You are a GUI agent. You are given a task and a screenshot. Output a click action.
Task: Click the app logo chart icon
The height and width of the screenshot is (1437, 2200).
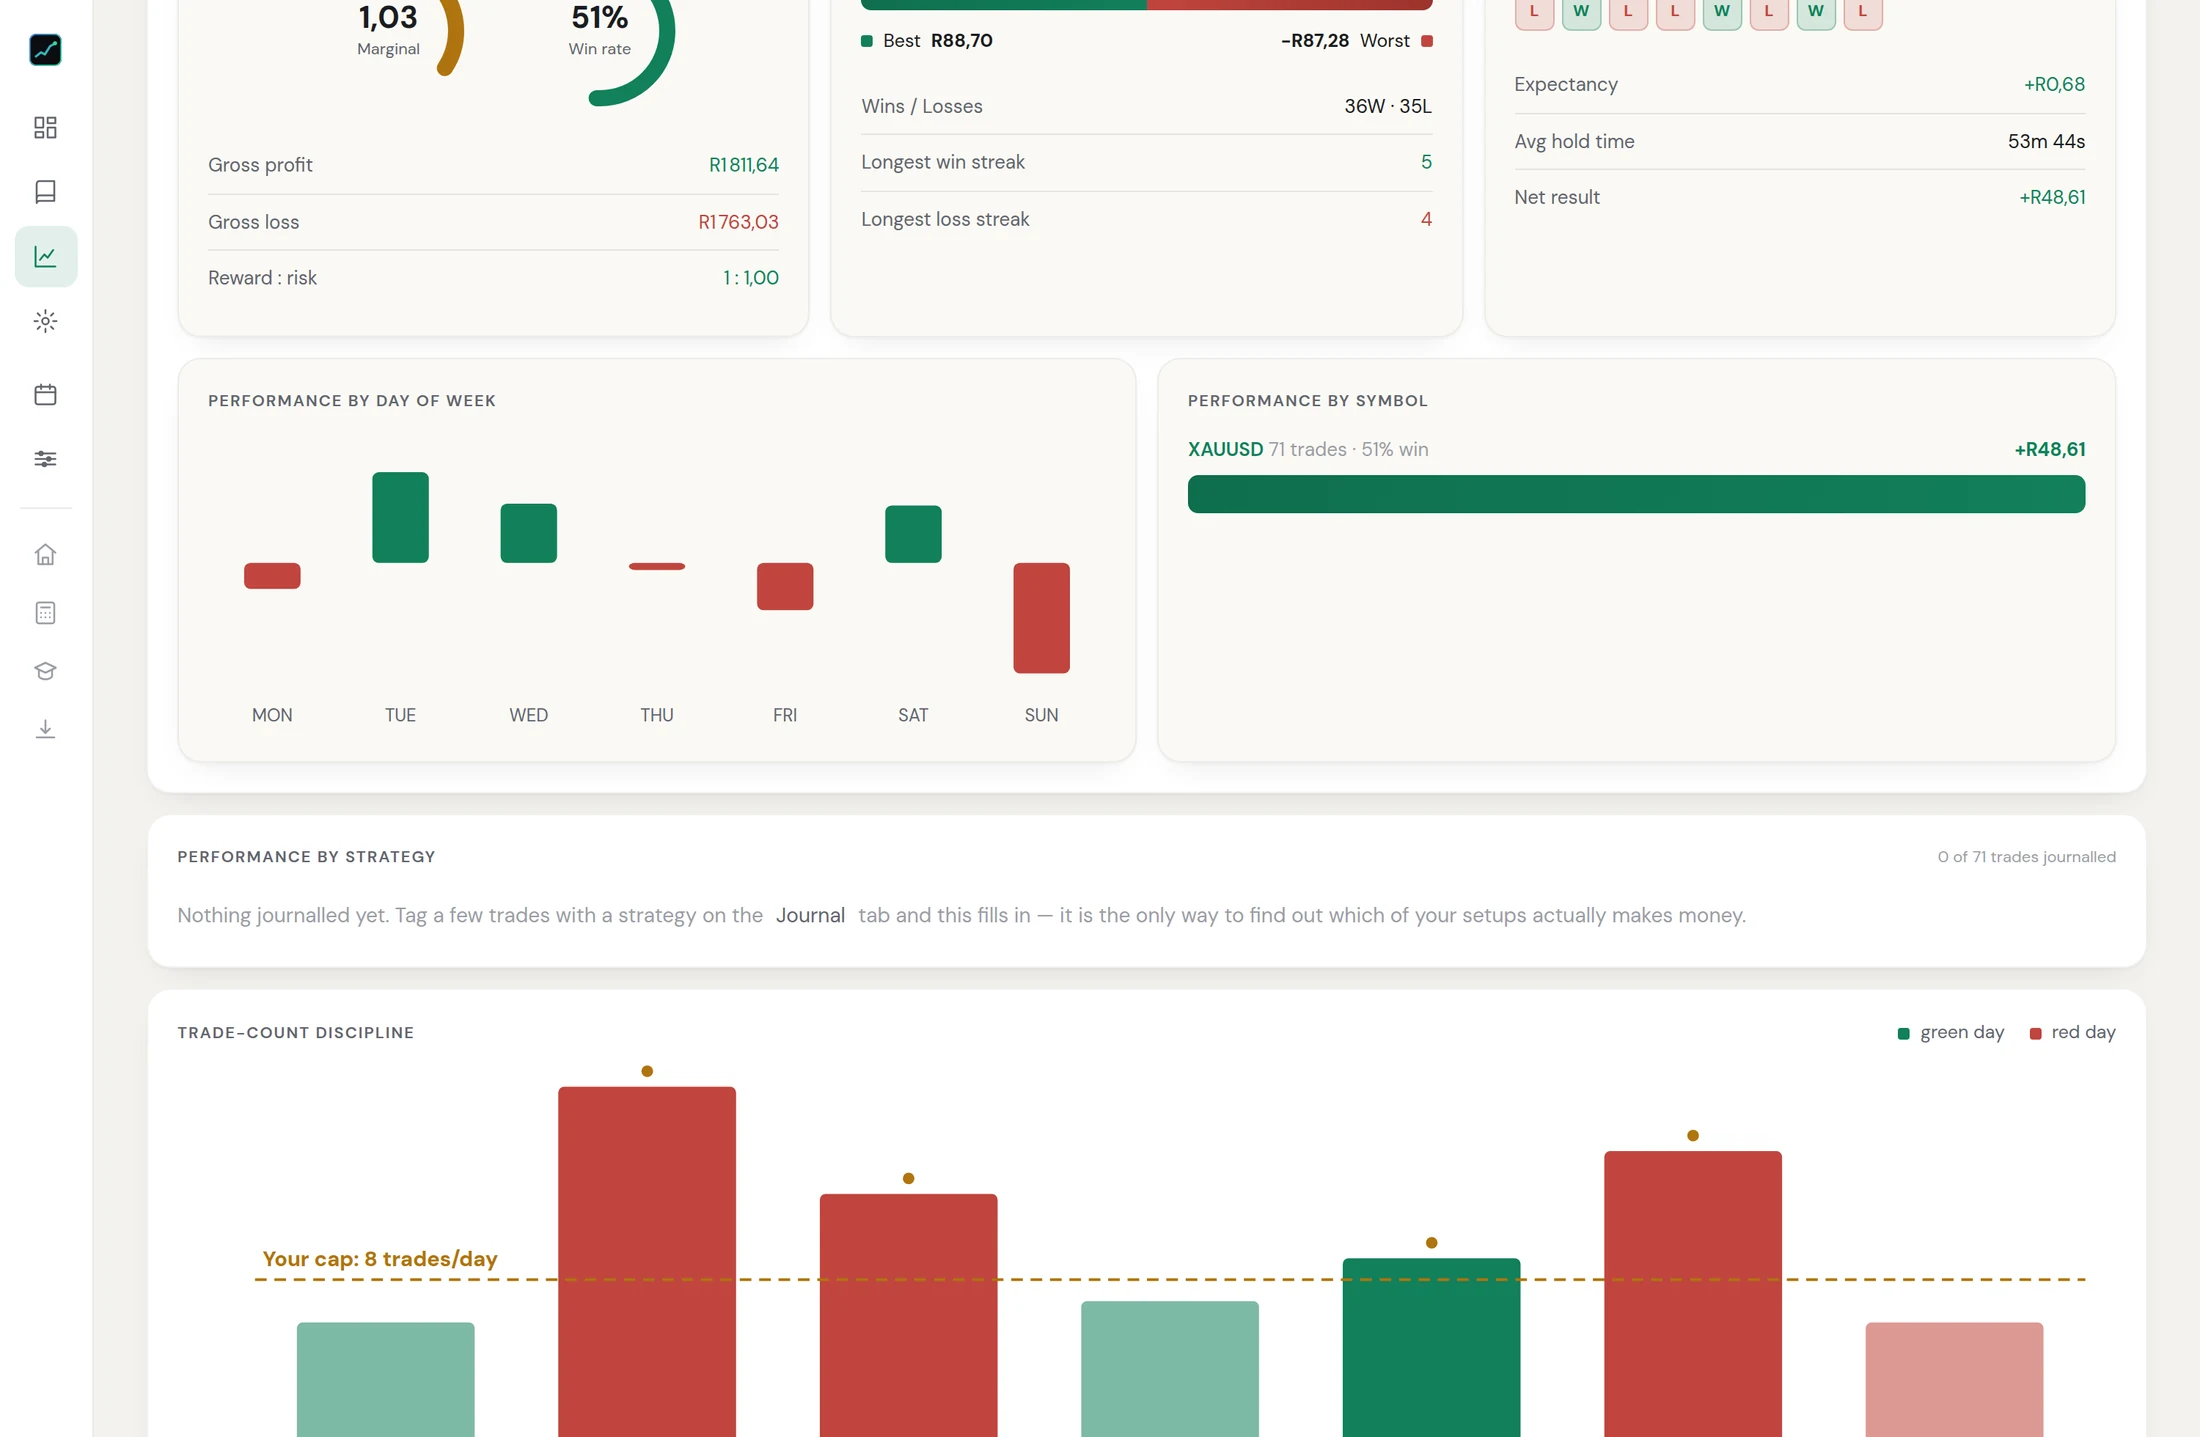pyautogui.click(x=45, y=49)
